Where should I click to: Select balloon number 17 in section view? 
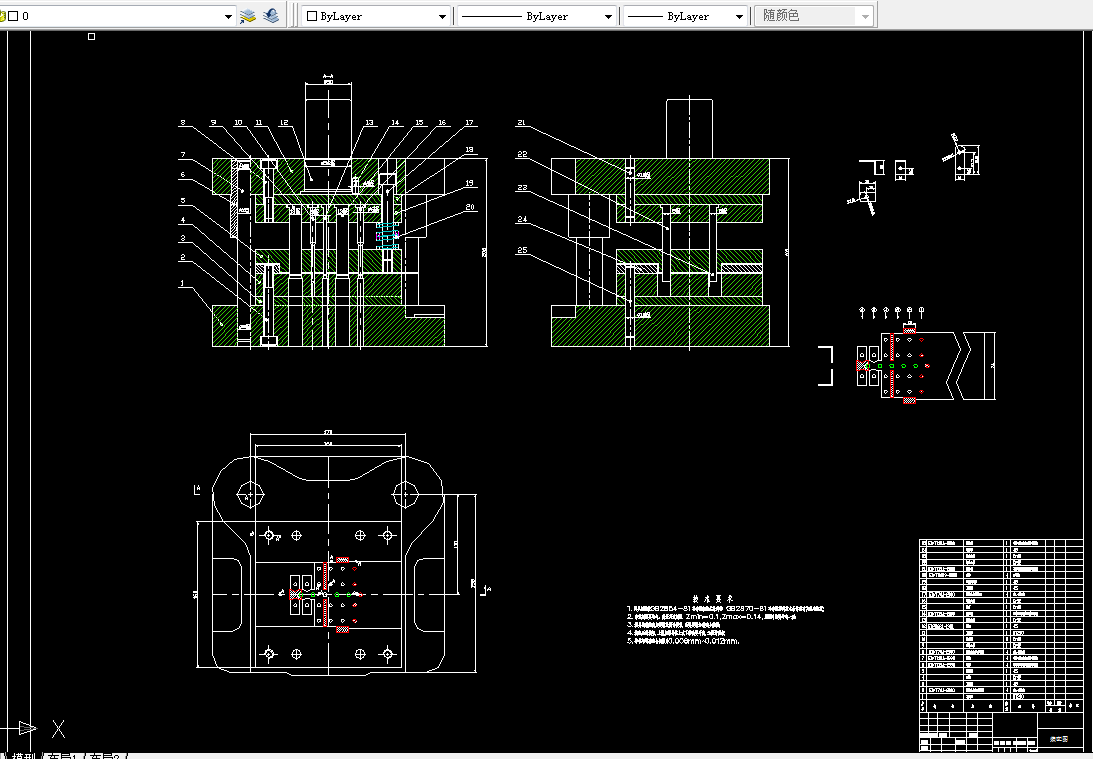(469, 123)
